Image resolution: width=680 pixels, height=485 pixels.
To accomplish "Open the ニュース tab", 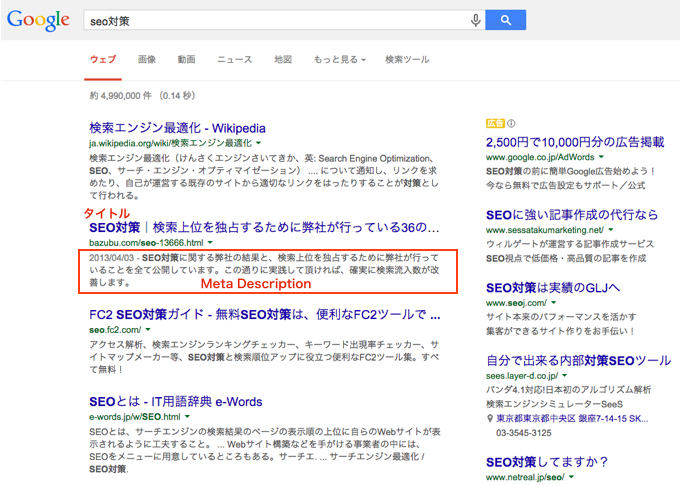I will [x=235, y=59].
